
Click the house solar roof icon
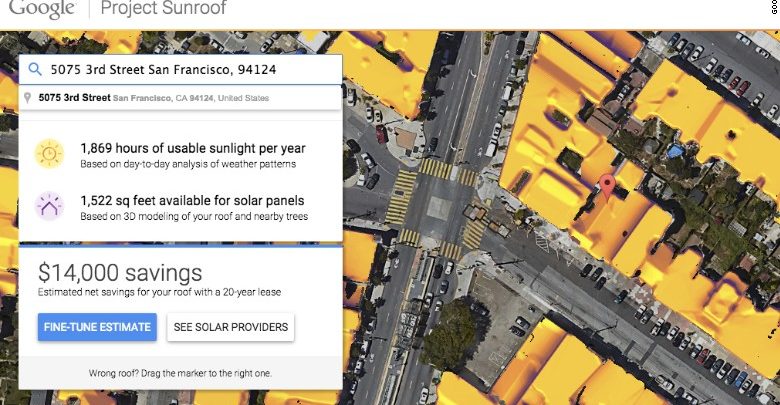point(49,206)
